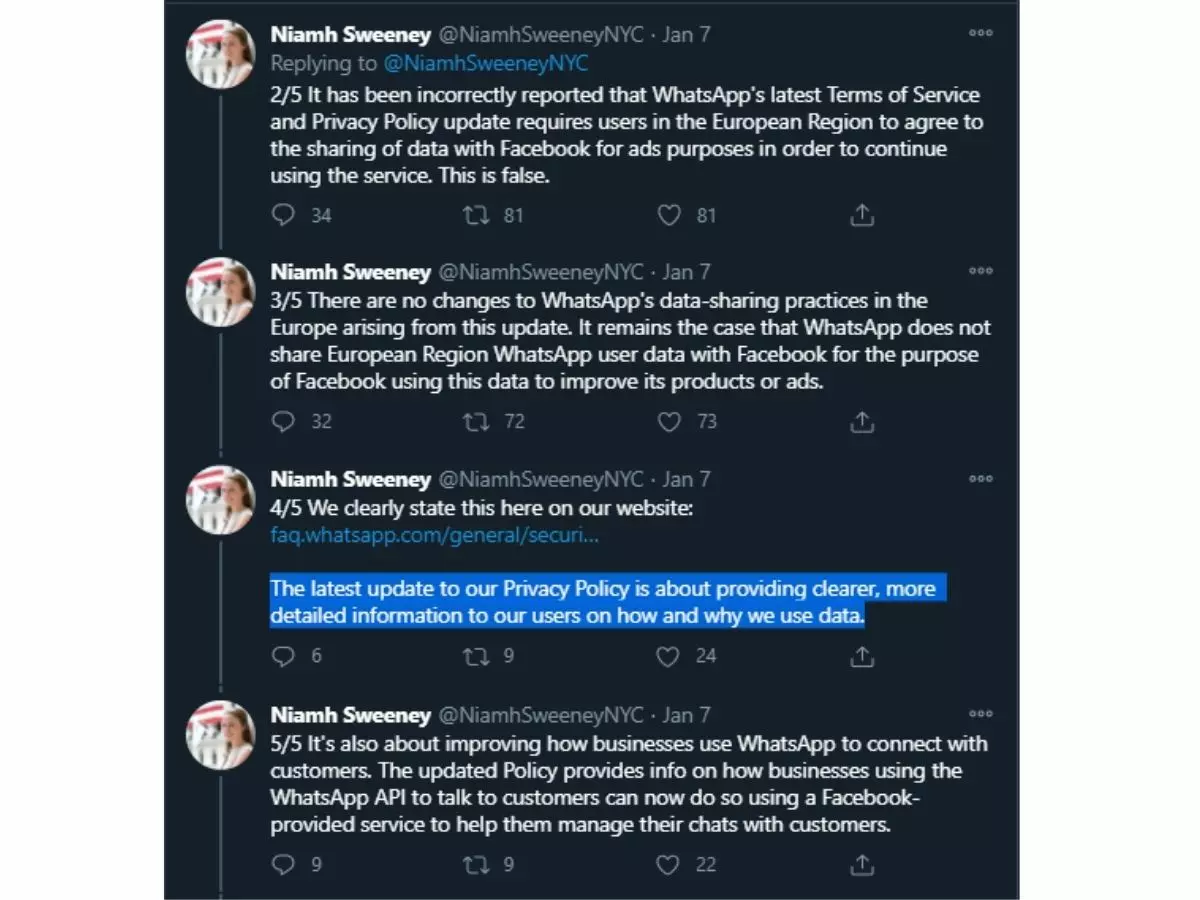Open more options on the 2/5 tweet
This screenshot has height=900, width=1200.
[x=981, y=33]
